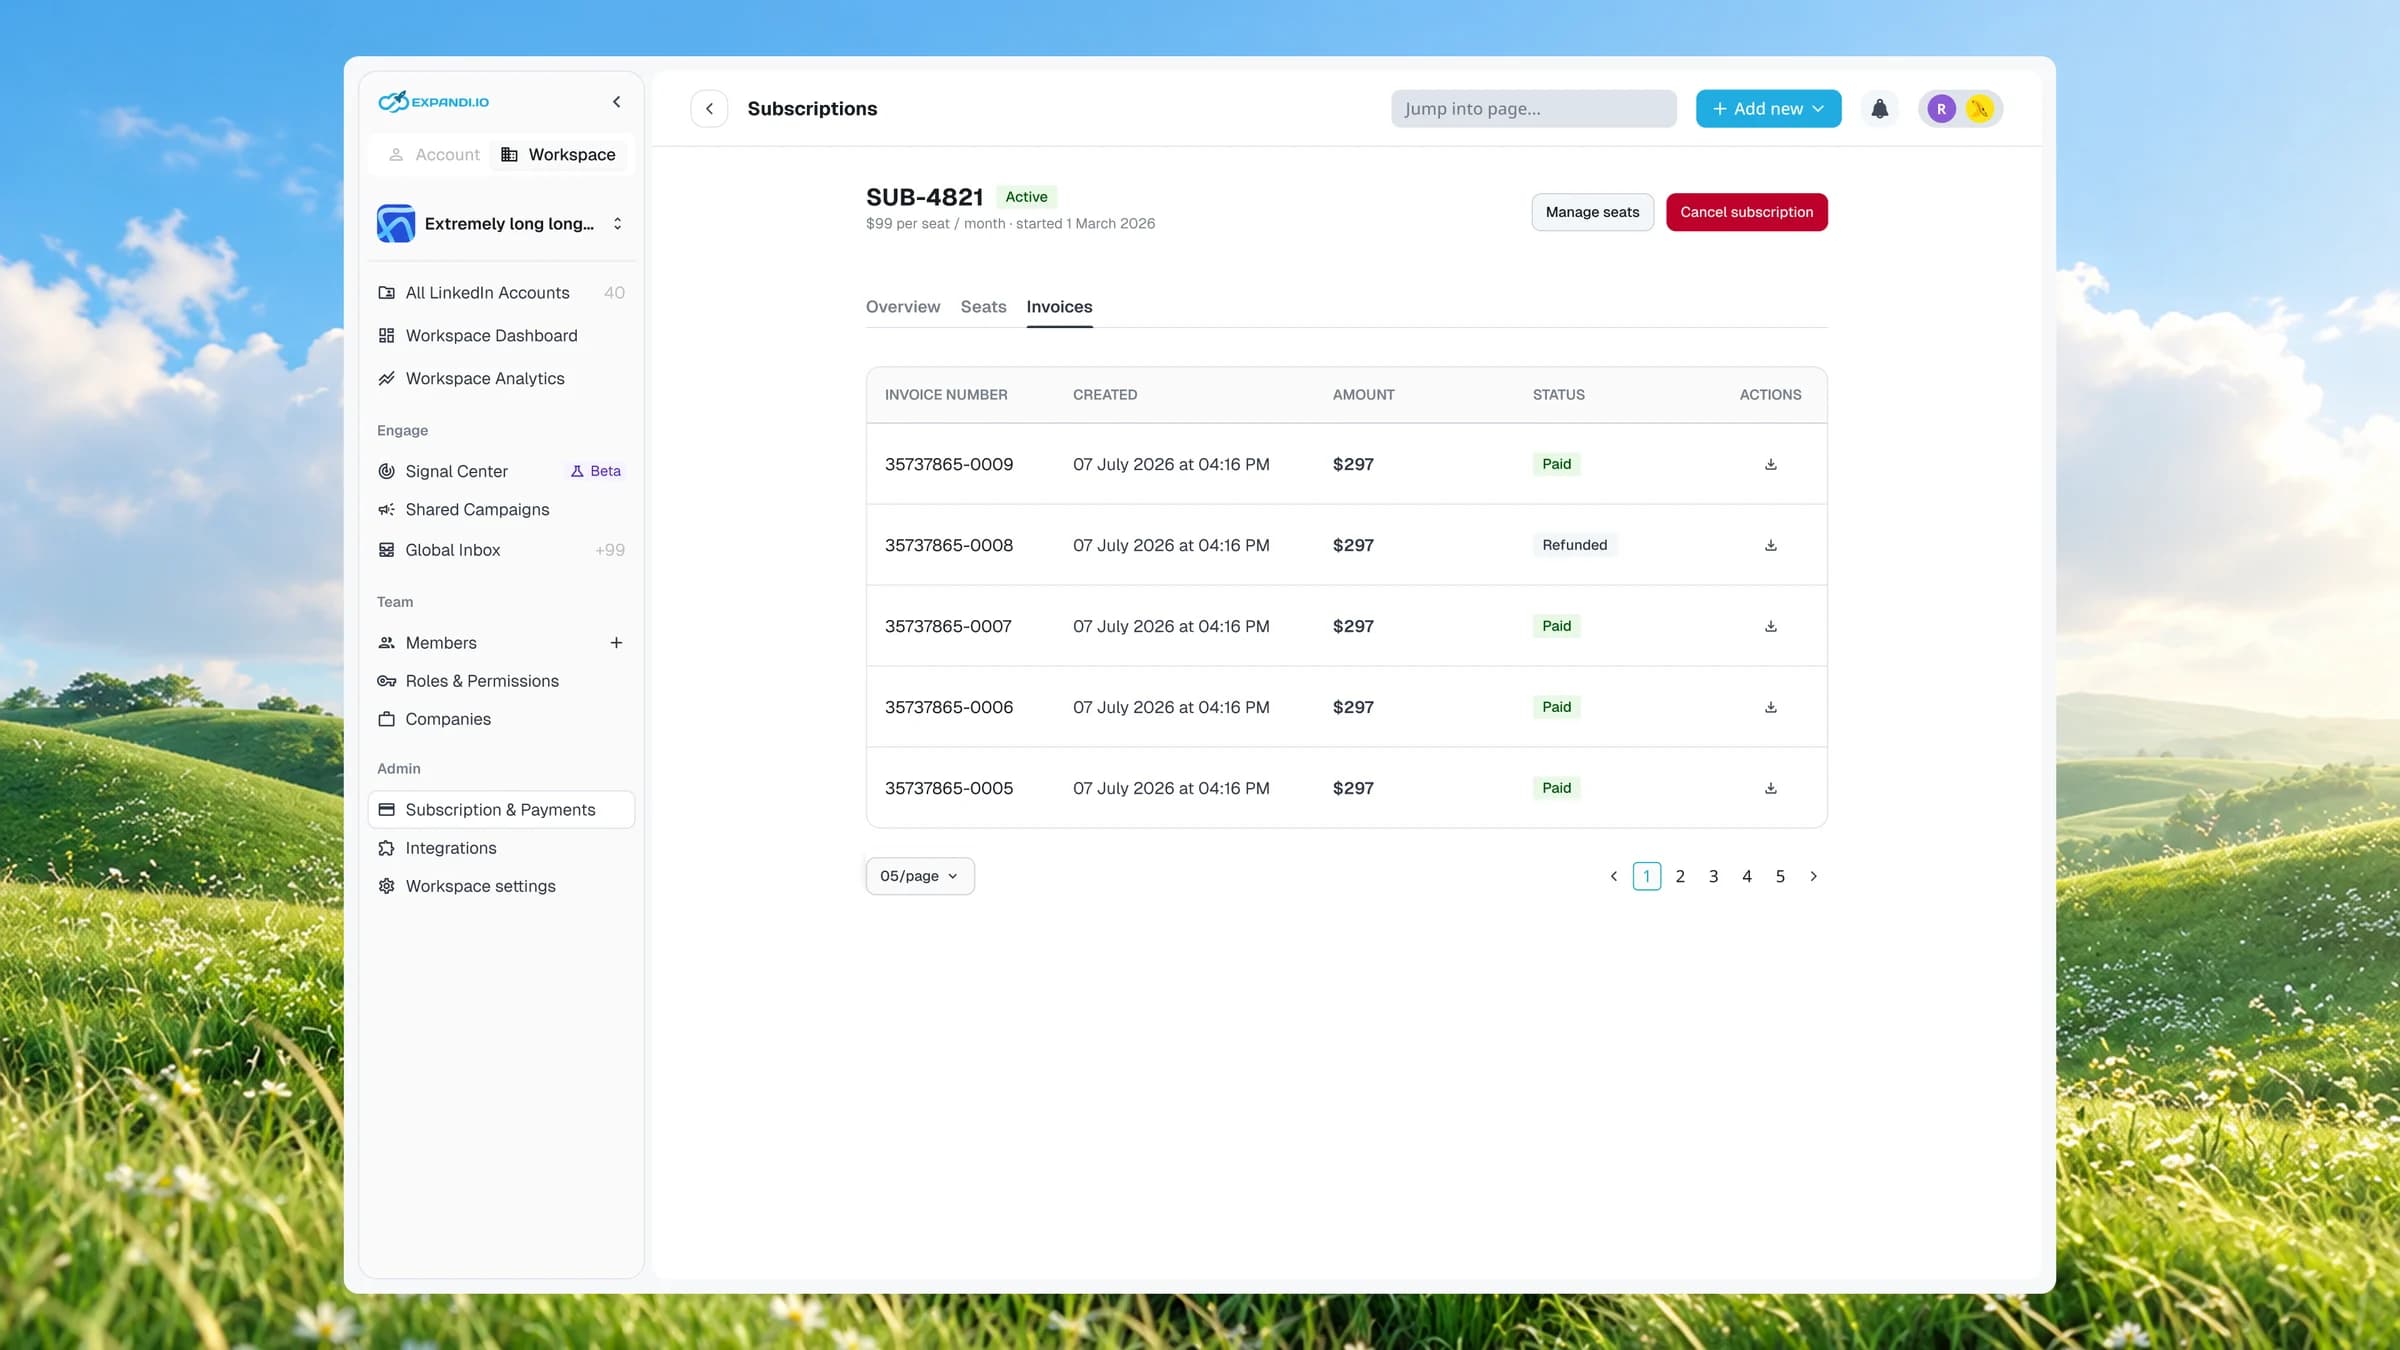The width and height of the screenshot is (2400, 1350).
Task: Open Workspace Dashboard
Action: (501, 336)
